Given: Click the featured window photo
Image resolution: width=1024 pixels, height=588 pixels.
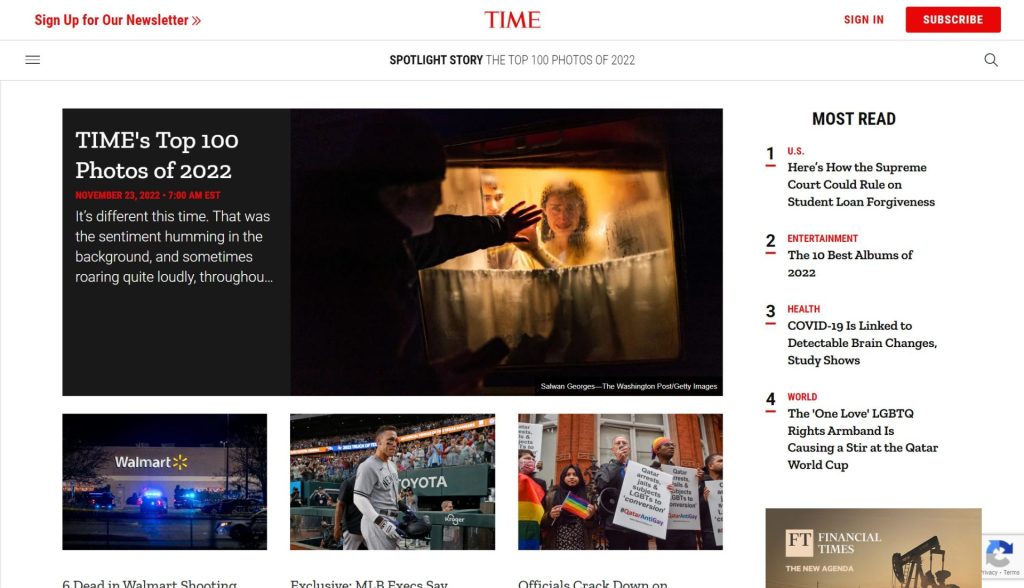Looking at the screenshot, I should coord(507,252).
